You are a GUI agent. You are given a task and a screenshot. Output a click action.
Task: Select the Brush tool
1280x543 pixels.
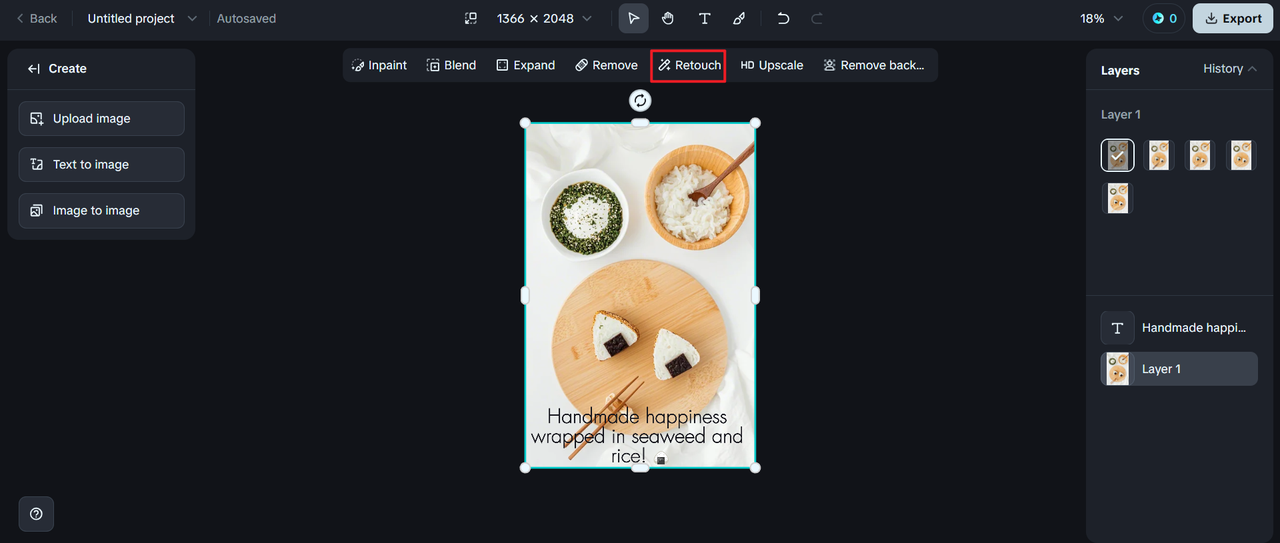[x=739, y=18]
